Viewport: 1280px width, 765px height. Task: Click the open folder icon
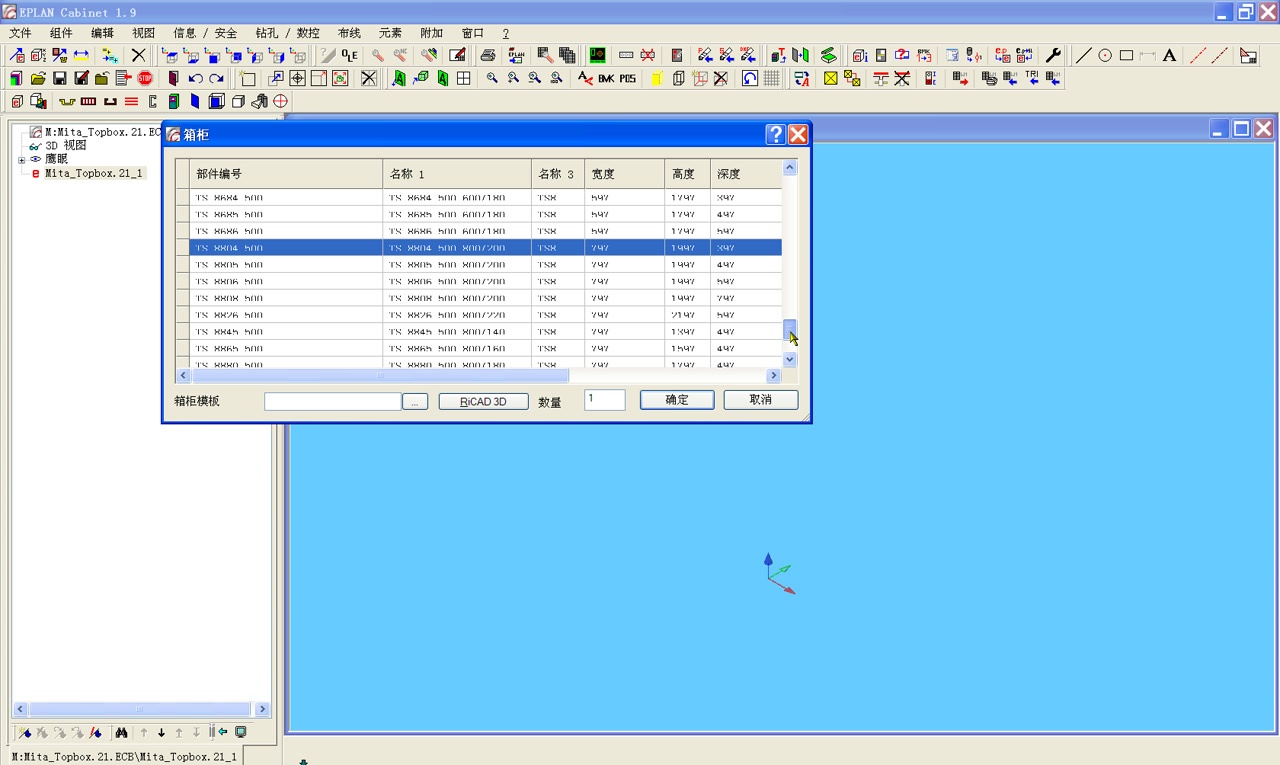click(x=37, y=78)
